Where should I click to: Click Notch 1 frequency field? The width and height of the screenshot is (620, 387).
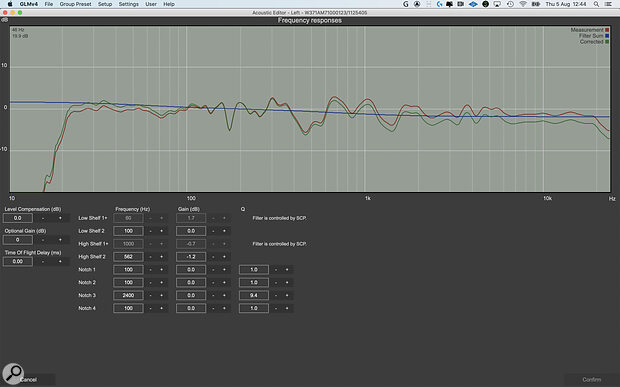point(128,270)
